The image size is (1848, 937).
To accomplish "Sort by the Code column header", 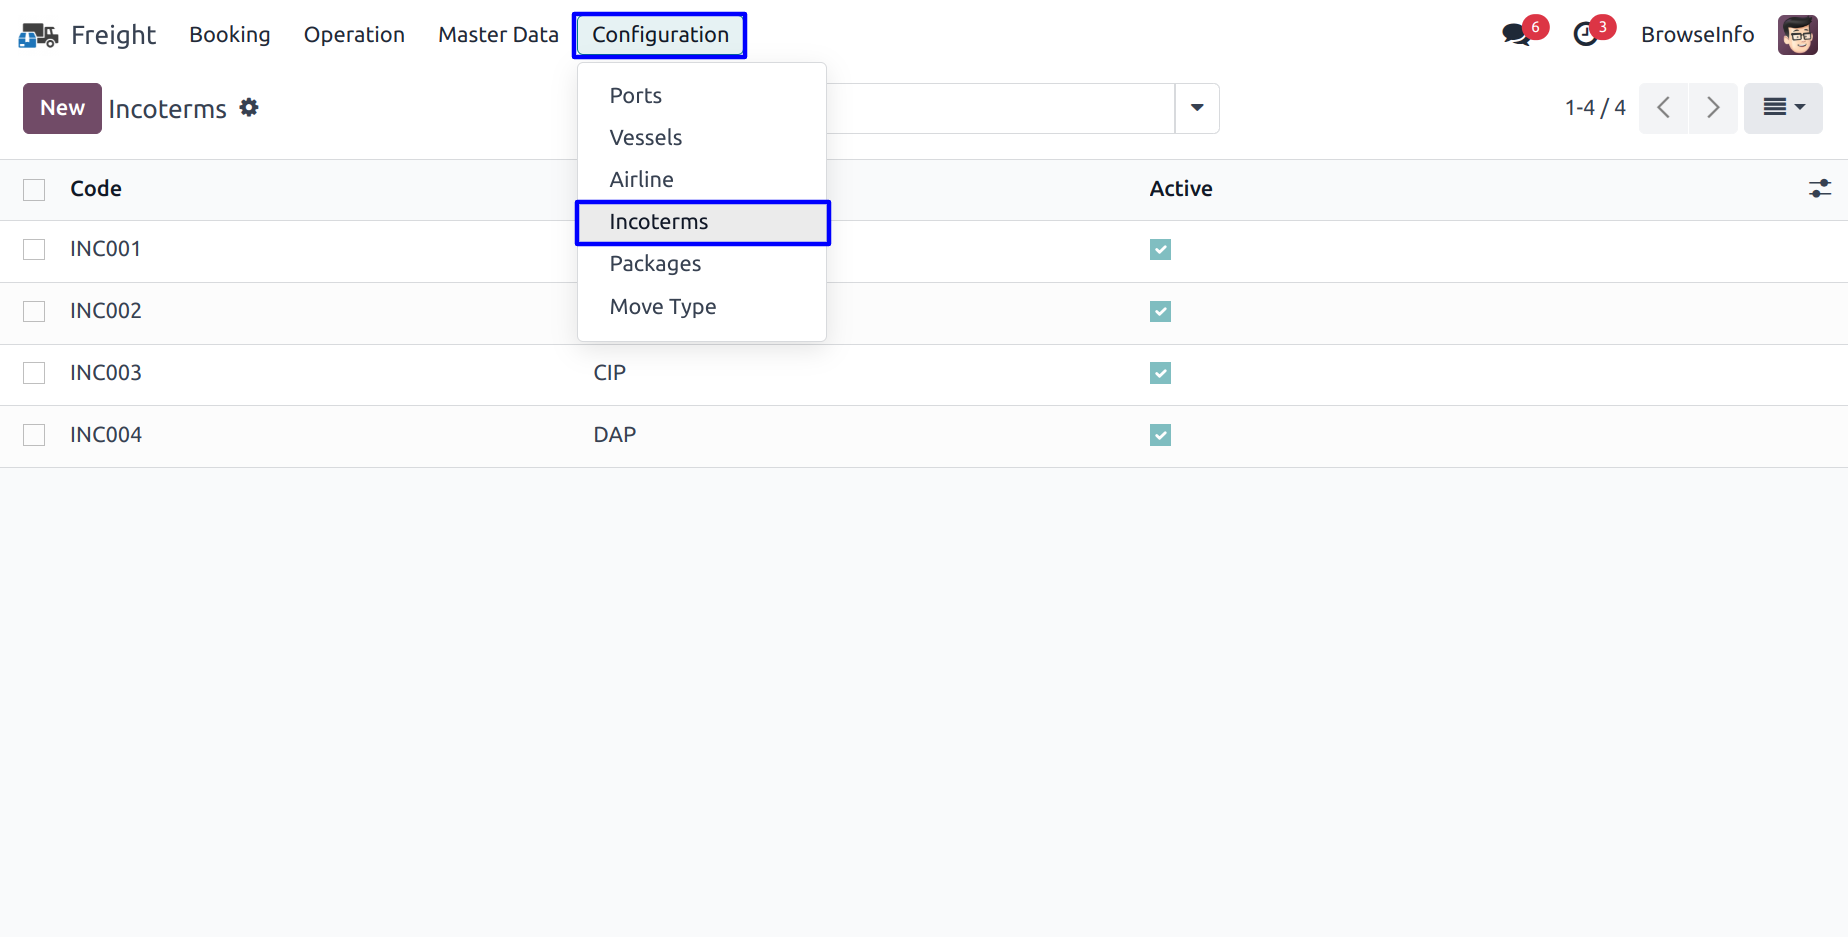I will point(96,189).
